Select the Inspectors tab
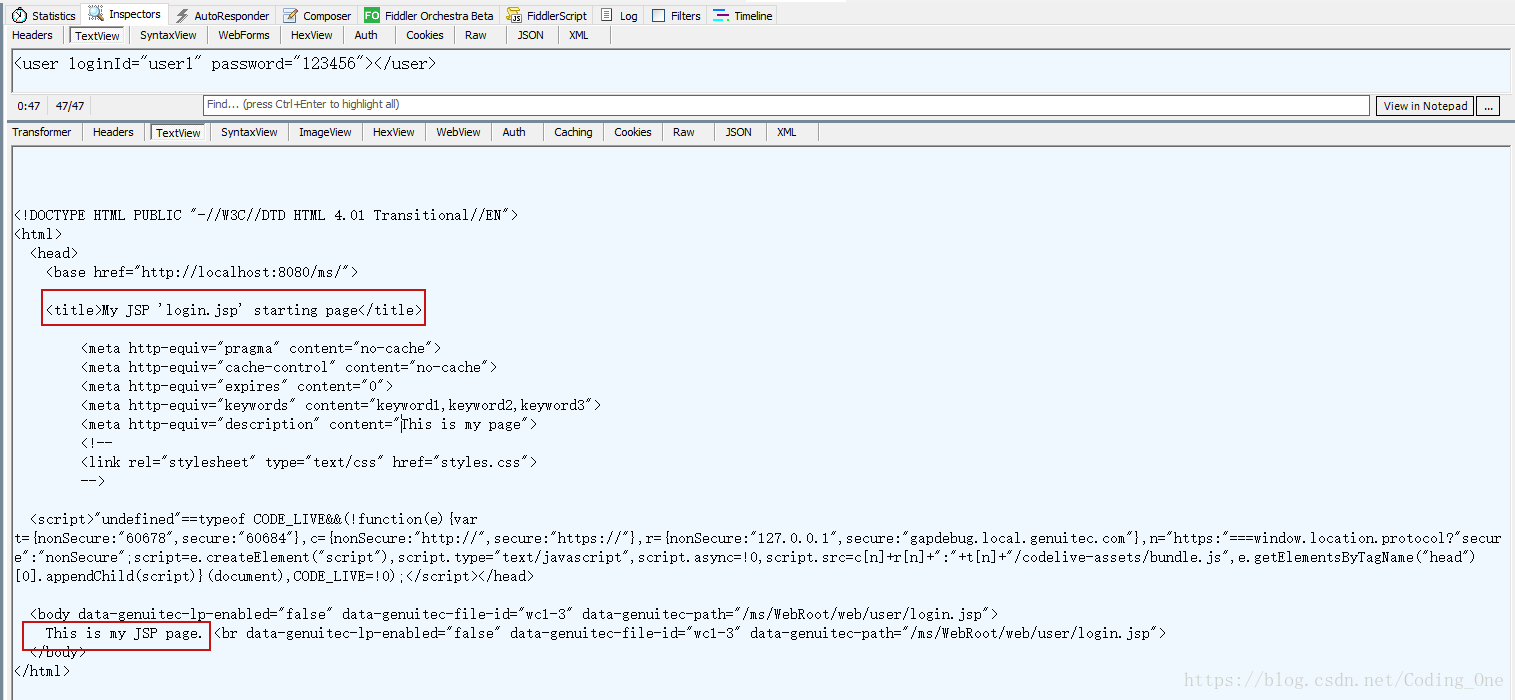Screen dimensions: 1515x700 click(125, 15)
